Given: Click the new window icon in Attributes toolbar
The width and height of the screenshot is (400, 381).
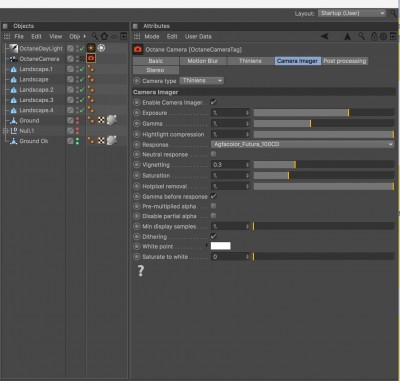Looking at the screenshot, I should pyautogui.click(x=393, y=36).
